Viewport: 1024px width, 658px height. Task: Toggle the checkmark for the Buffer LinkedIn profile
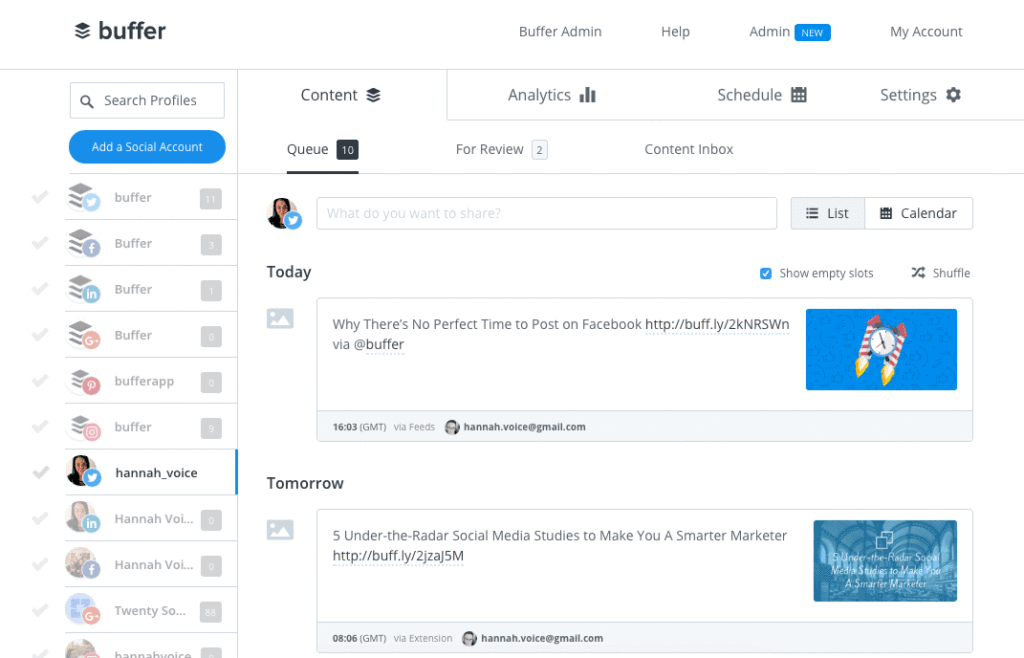(40, 289)
